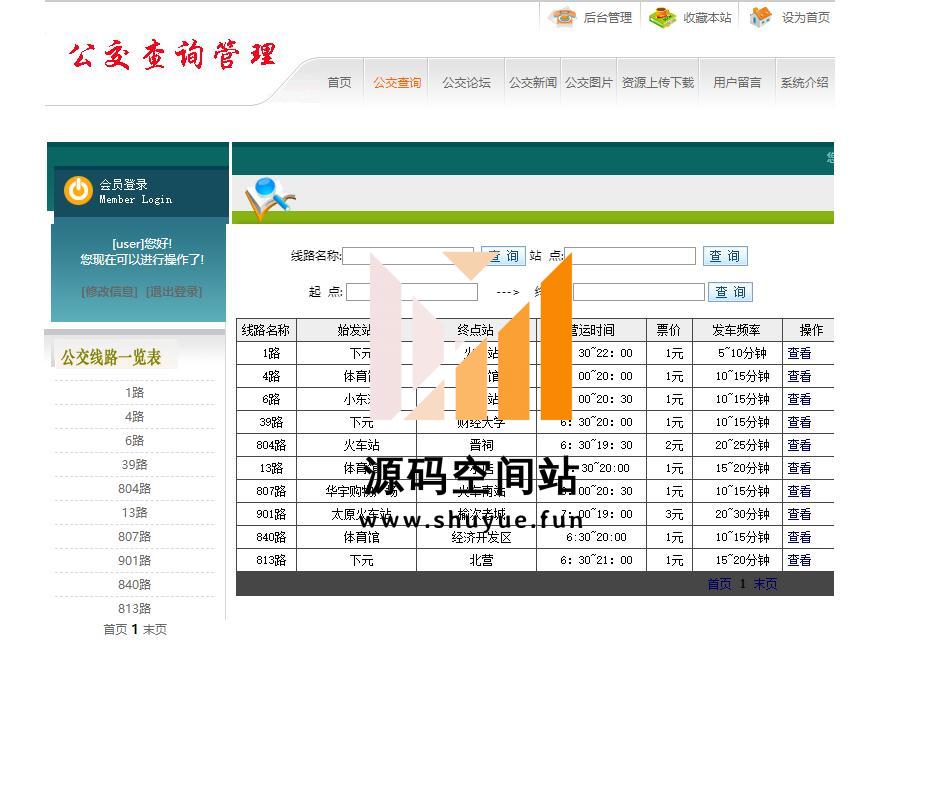Viewport: 943px width, 787px height.
Task: Click 查询 button for start-end search
Action: pos(730,292)
